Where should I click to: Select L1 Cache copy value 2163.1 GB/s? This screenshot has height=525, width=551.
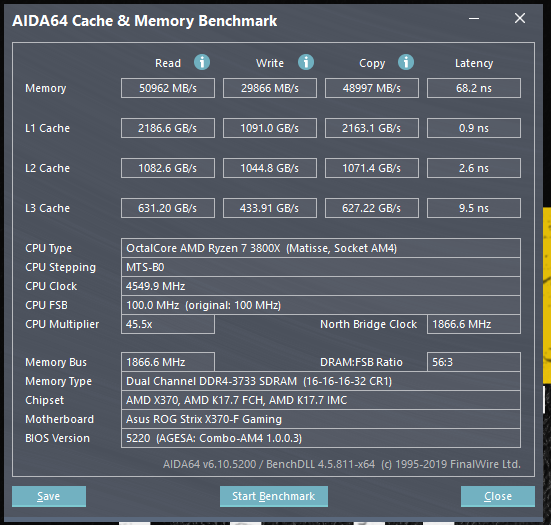(372, 128)
